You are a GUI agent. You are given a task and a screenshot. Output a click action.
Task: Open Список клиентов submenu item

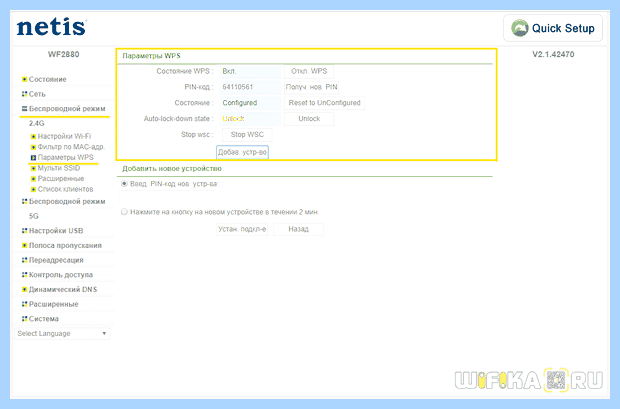(x=65, y=189)
